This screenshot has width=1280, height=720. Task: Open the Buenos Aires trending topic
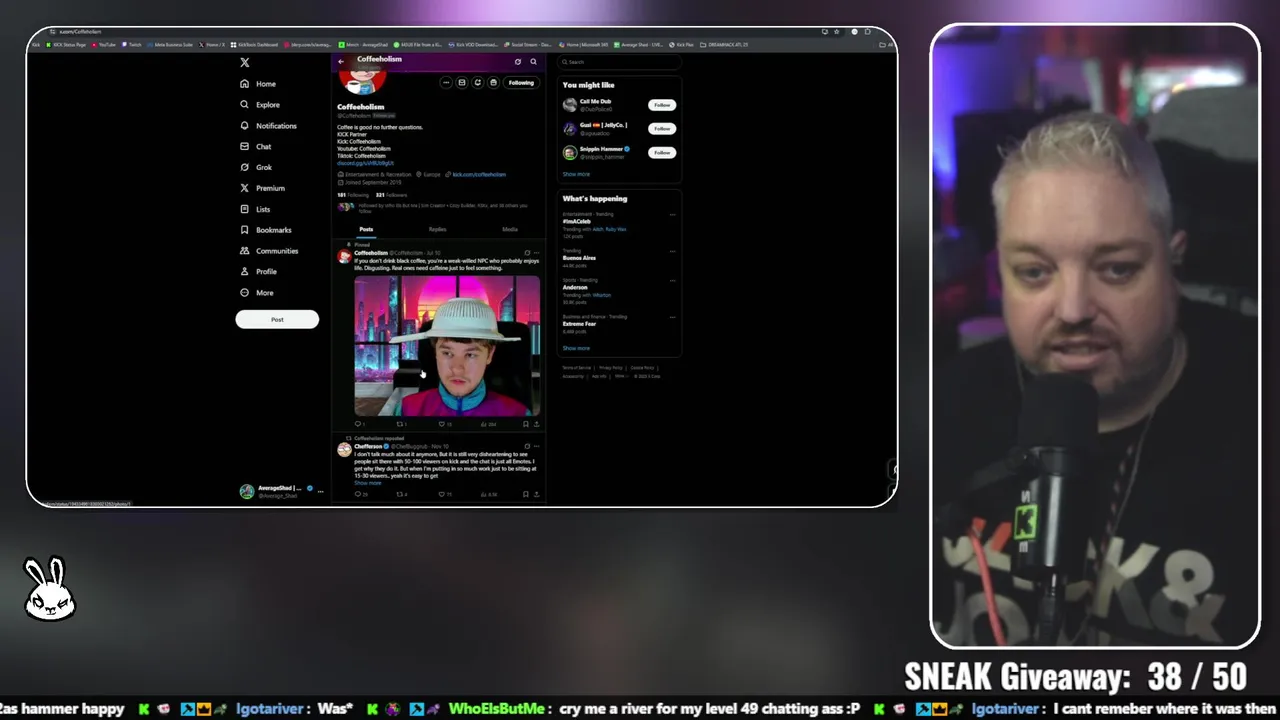[x=579, y=258]
